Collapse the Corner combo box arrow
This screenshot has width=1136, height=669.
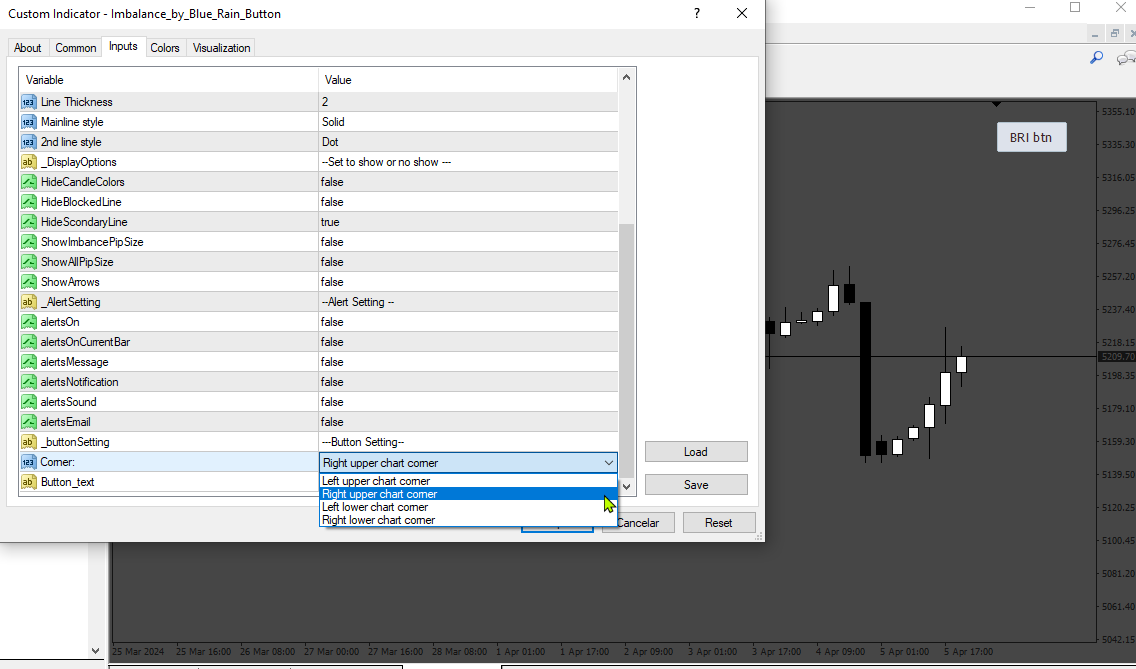coord(609,462)
